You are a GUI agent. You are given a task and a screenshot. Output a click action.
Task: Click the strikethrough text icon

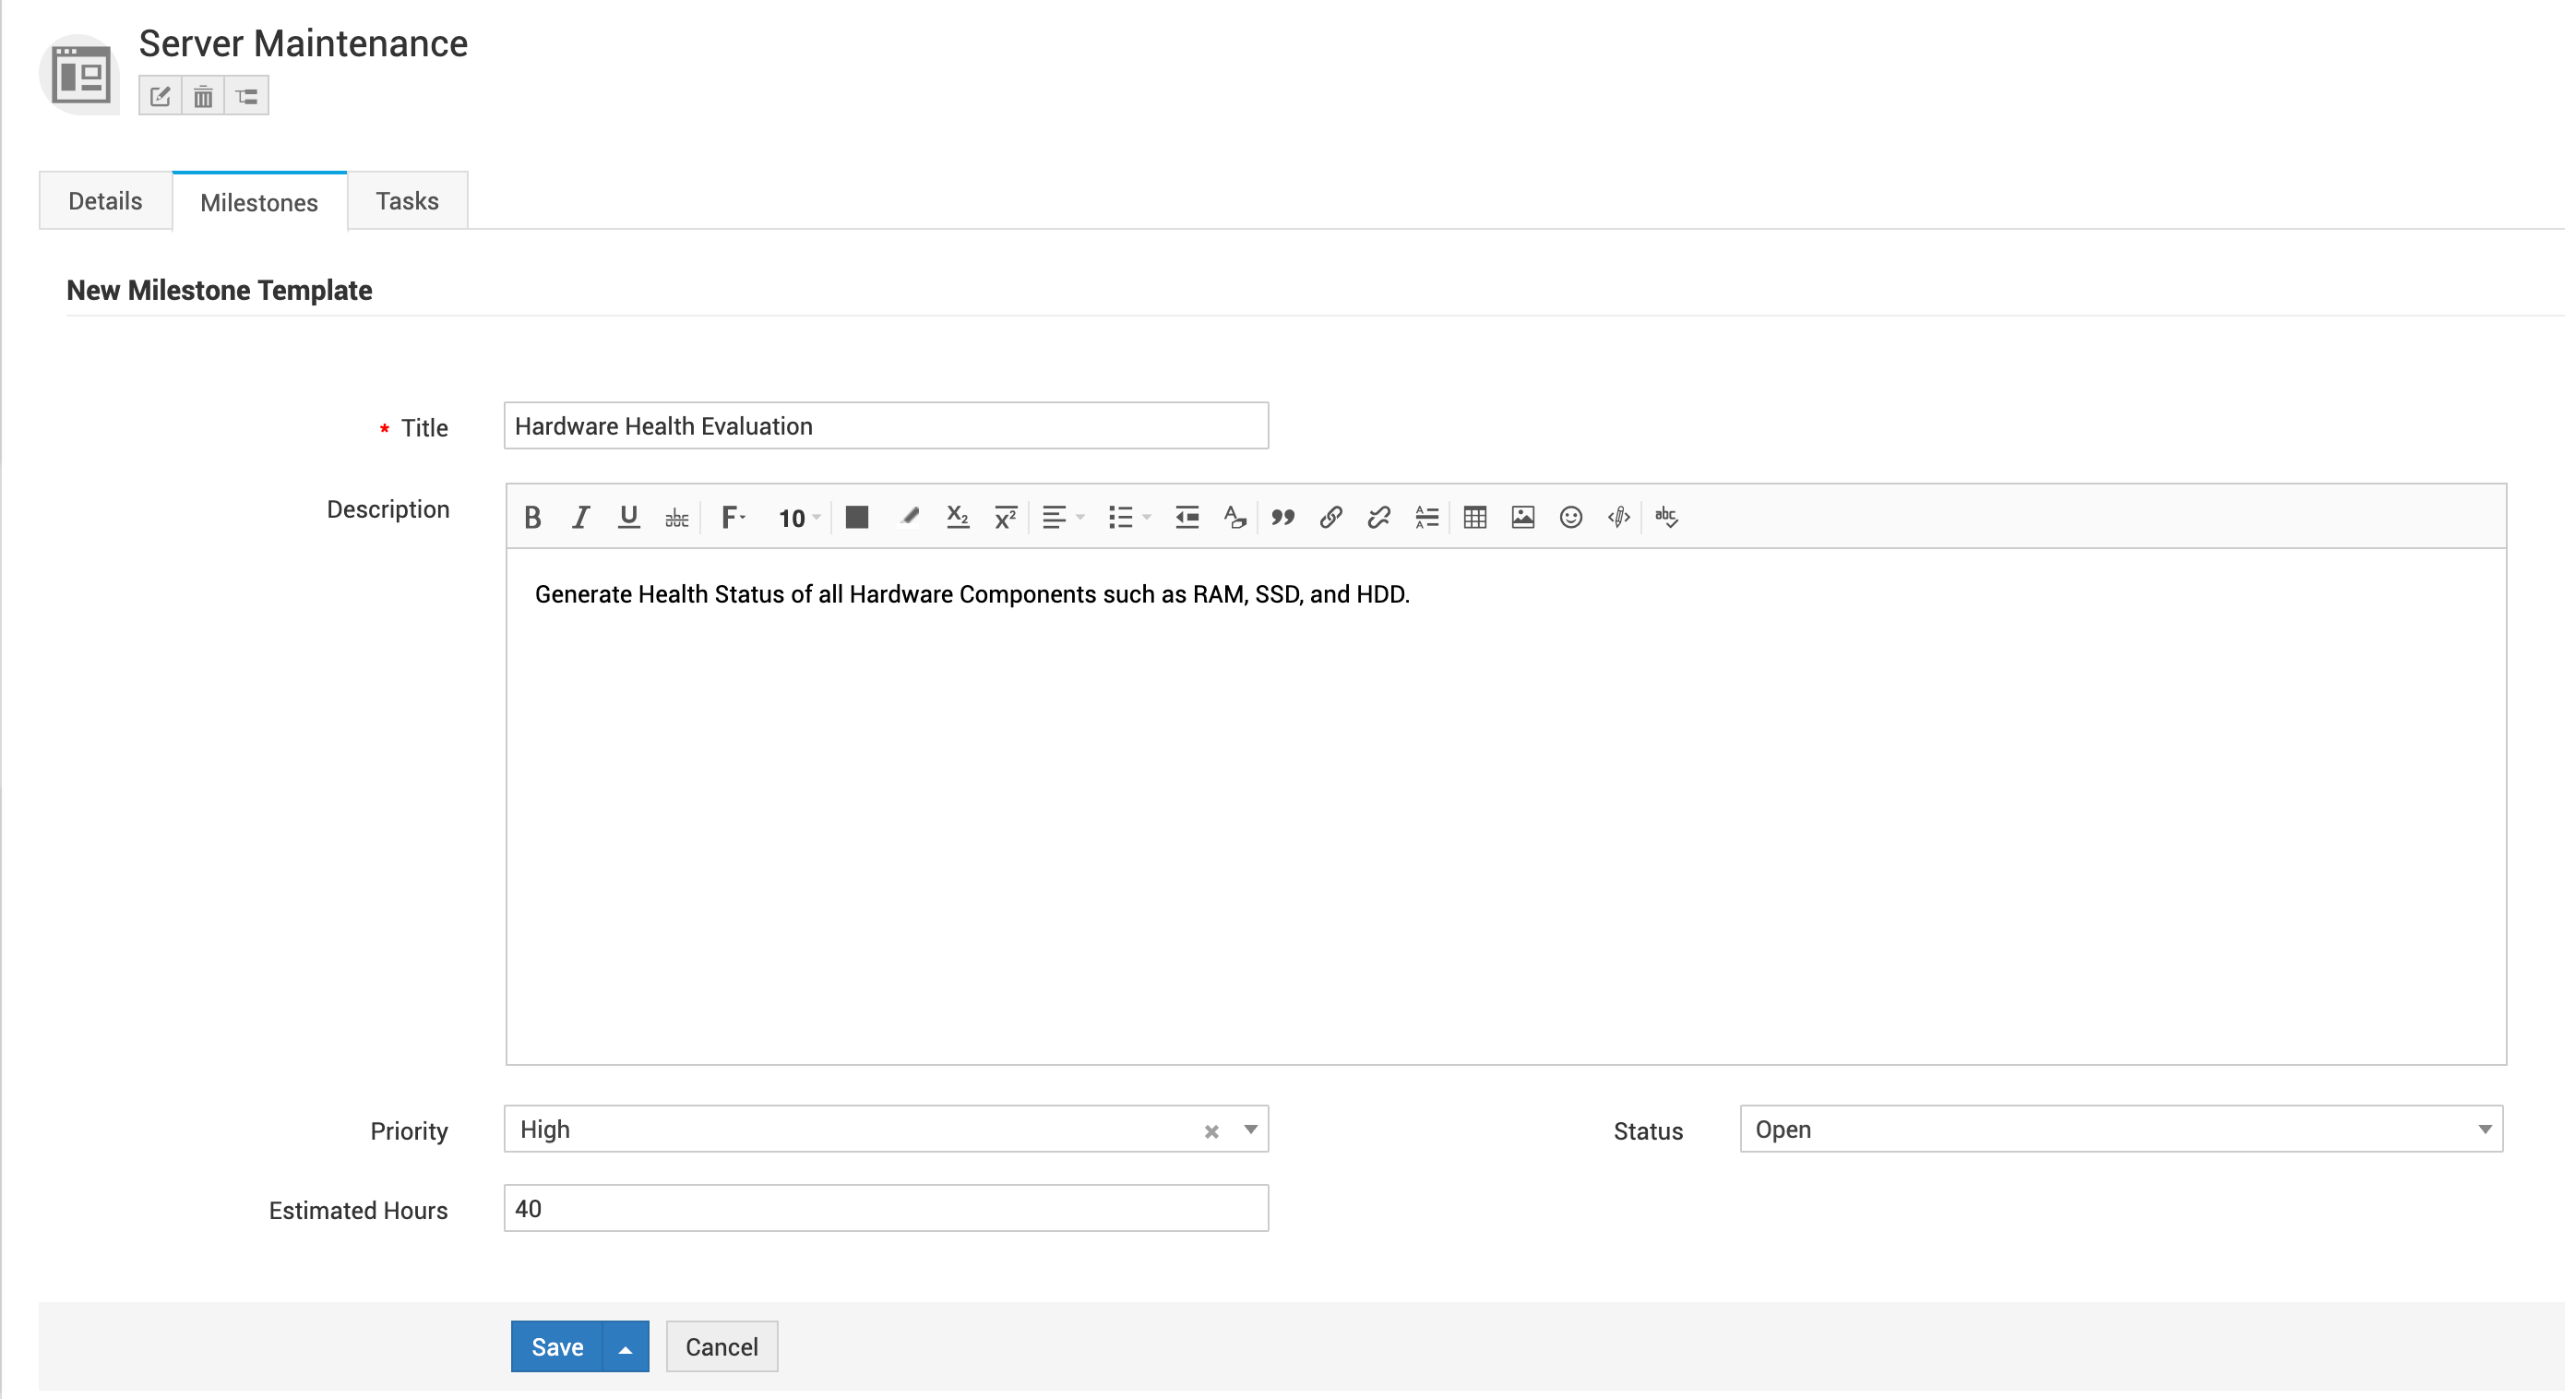[677, 518]
